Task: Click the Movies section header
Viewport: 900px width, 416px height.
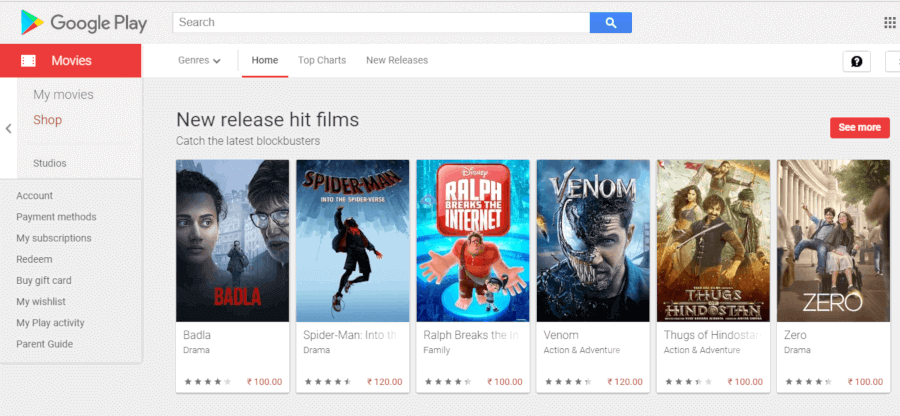Action: click(x=71, y=61)
